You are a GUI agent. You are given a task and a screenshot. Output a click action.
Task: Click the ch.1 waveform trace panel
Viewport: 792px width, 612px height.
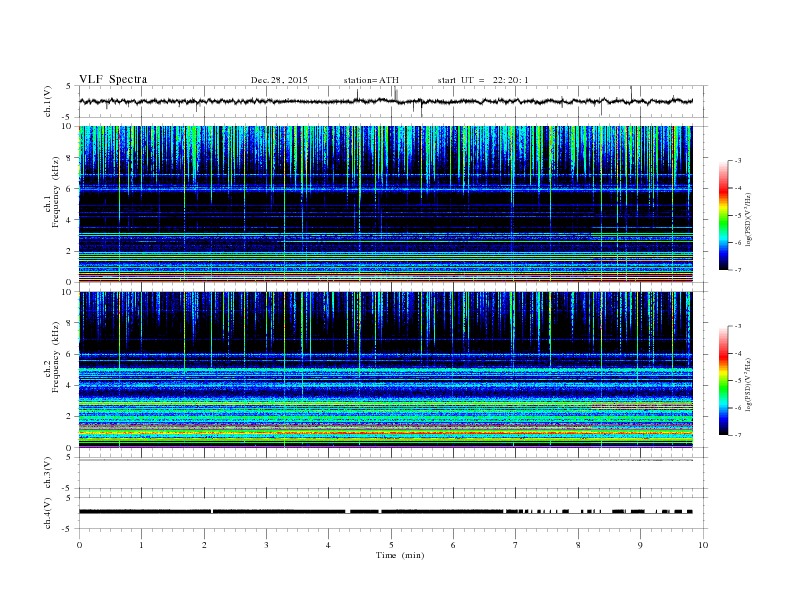[x=392, y=101]
